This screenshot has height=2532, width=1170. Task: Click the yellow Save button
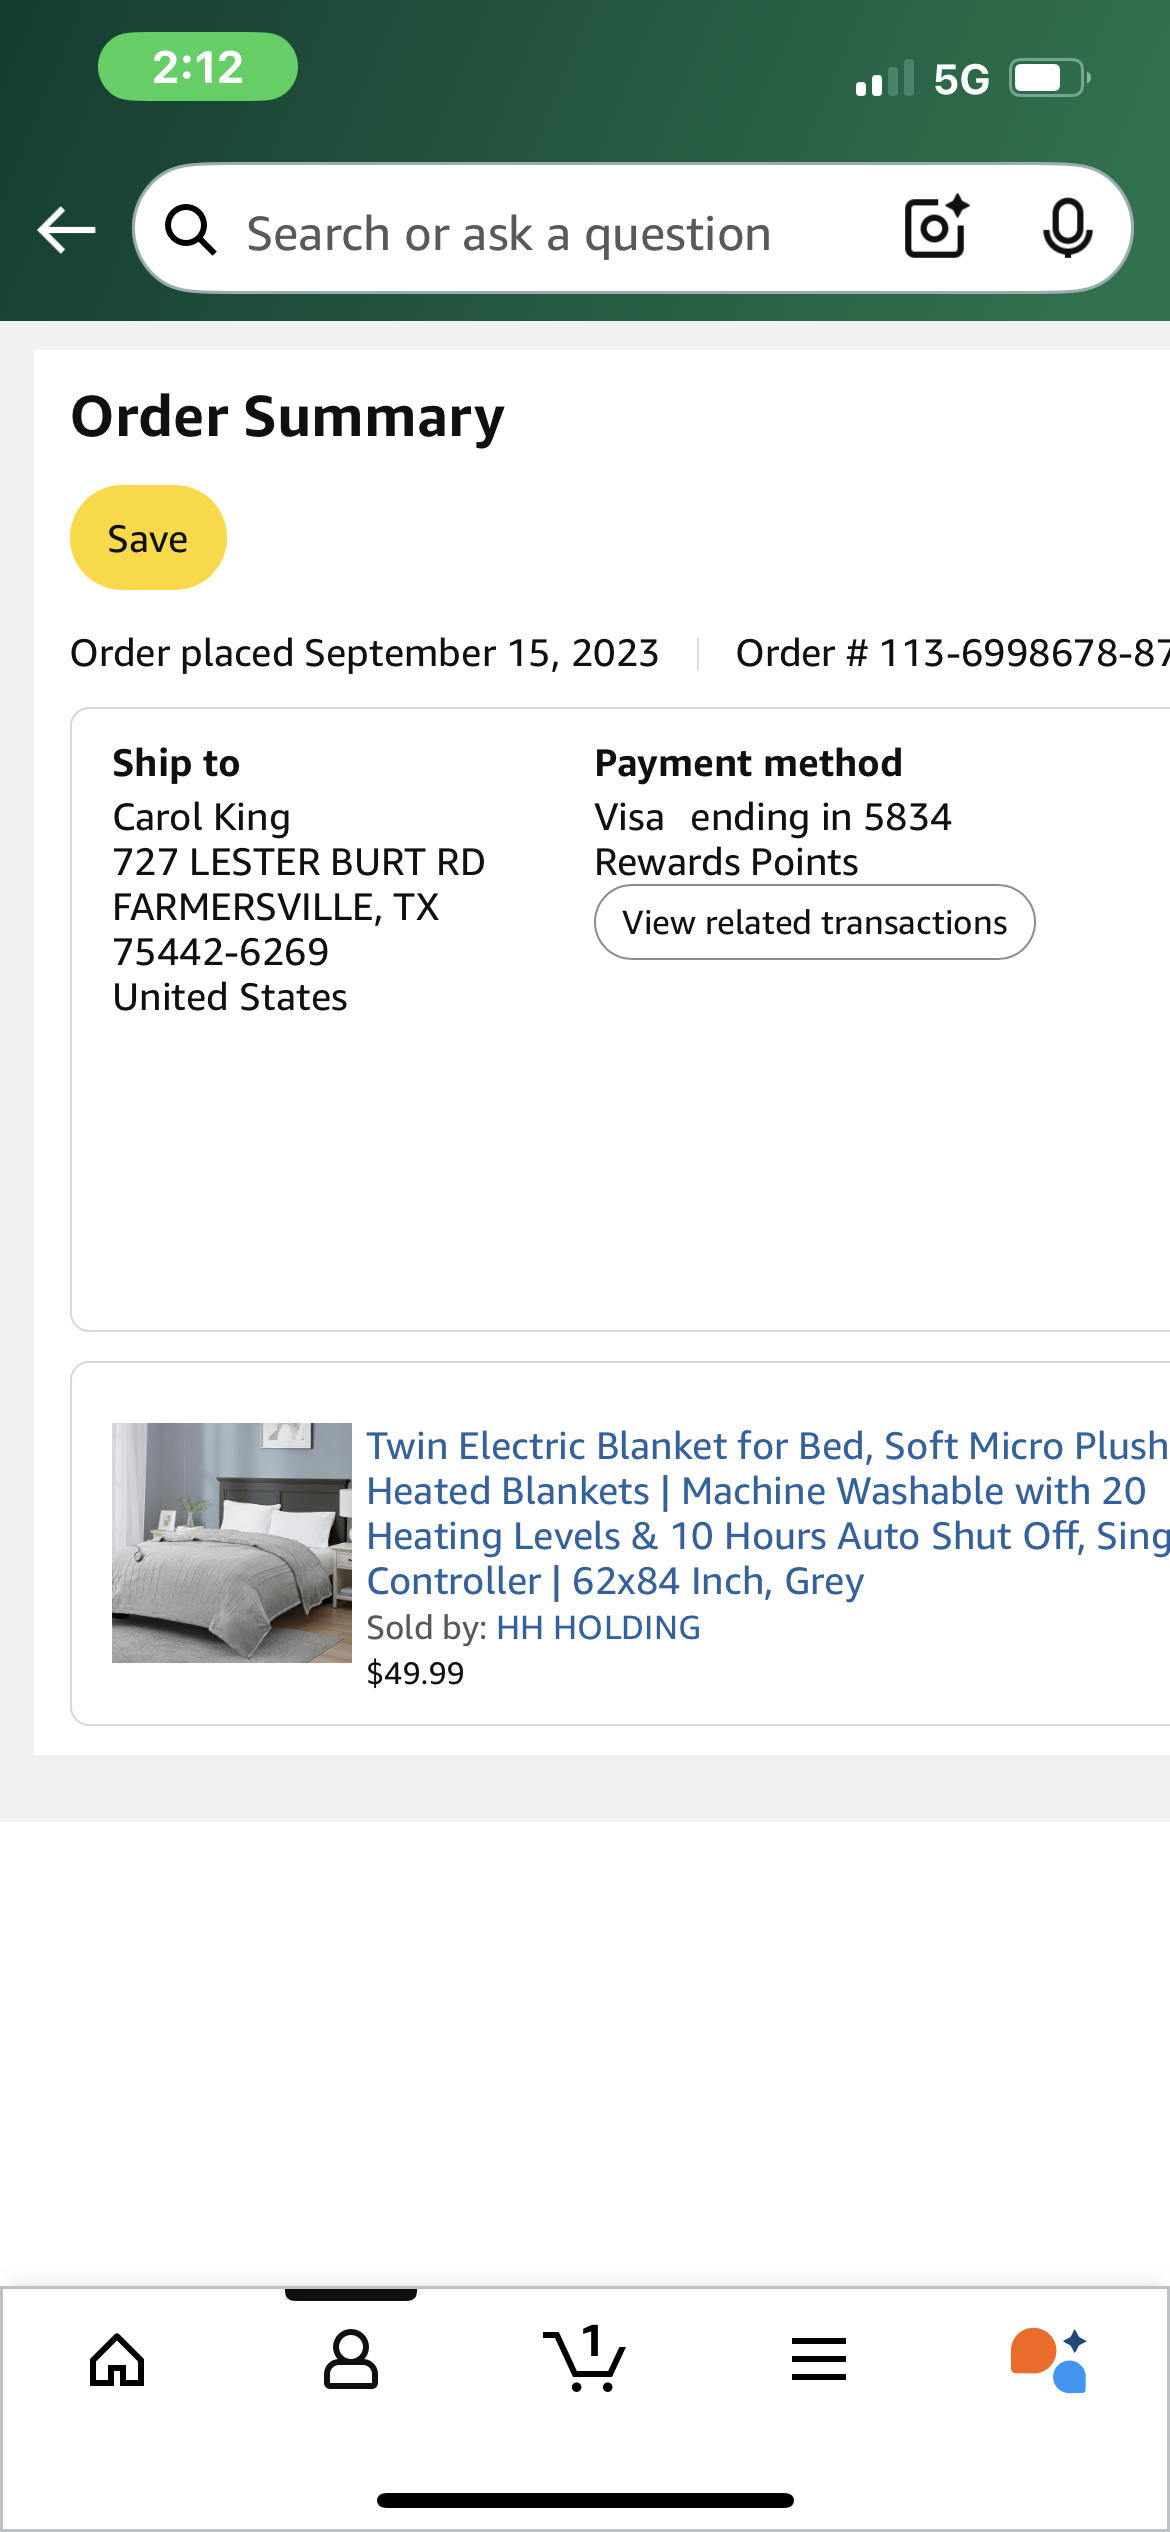(x=148, y=538)
